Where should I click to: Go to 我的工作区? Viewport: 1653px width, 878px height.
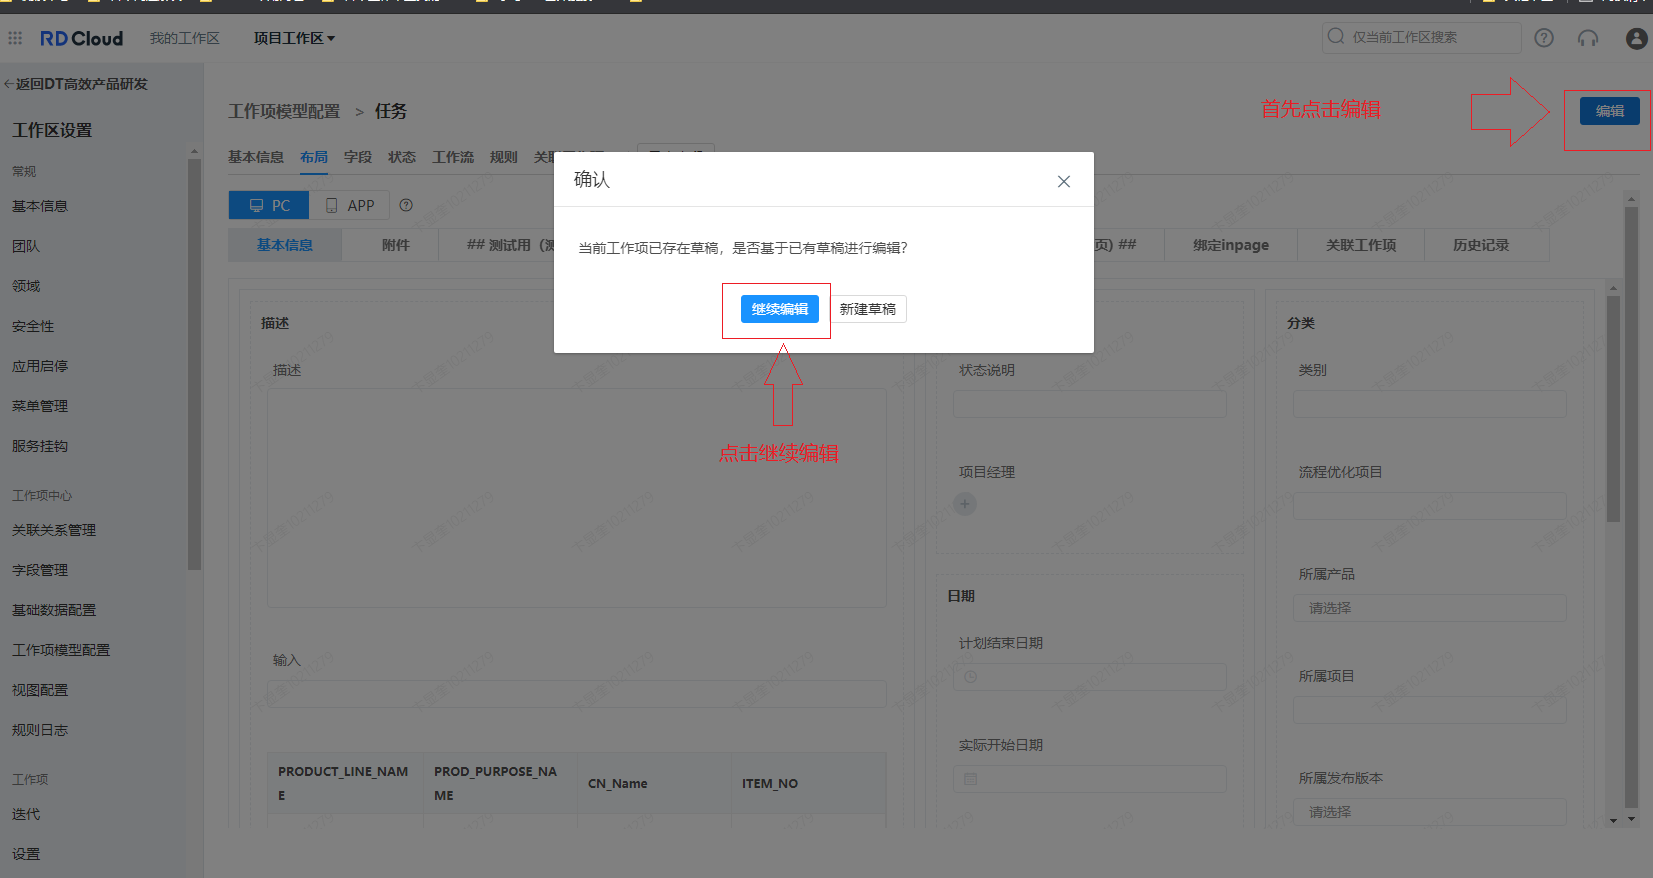pos(185,38)
